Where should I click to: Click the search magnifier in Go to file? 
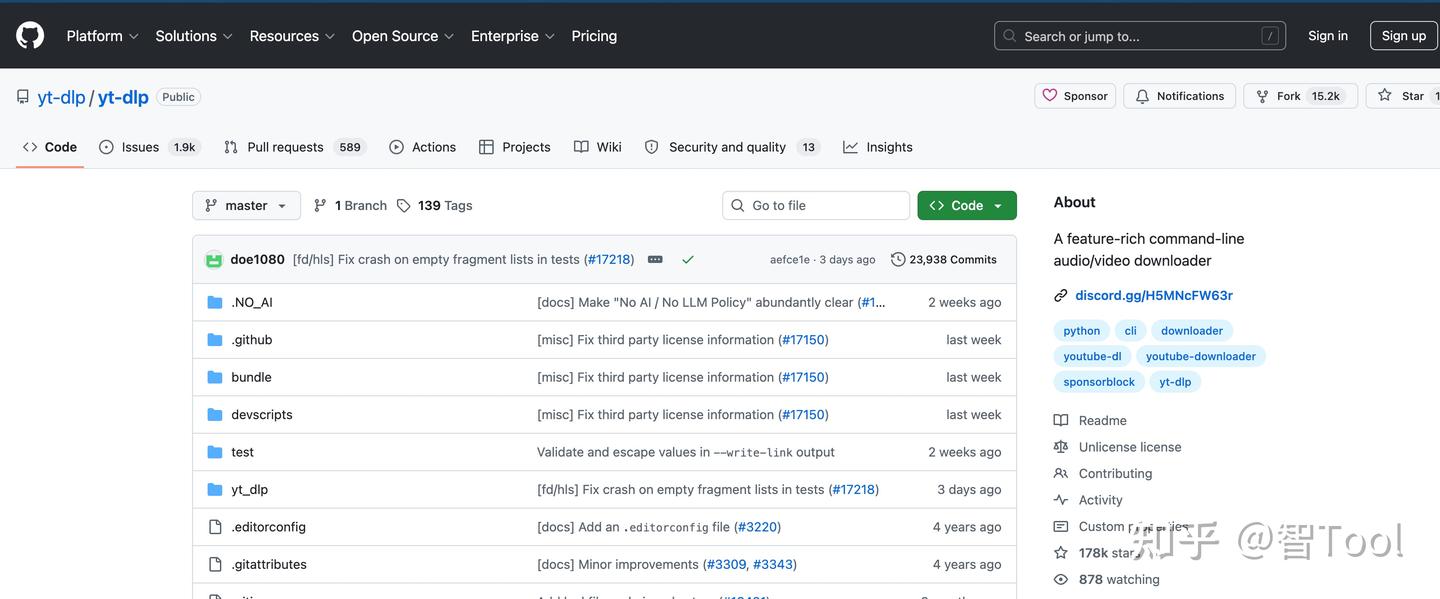click(x=738, y=206)
